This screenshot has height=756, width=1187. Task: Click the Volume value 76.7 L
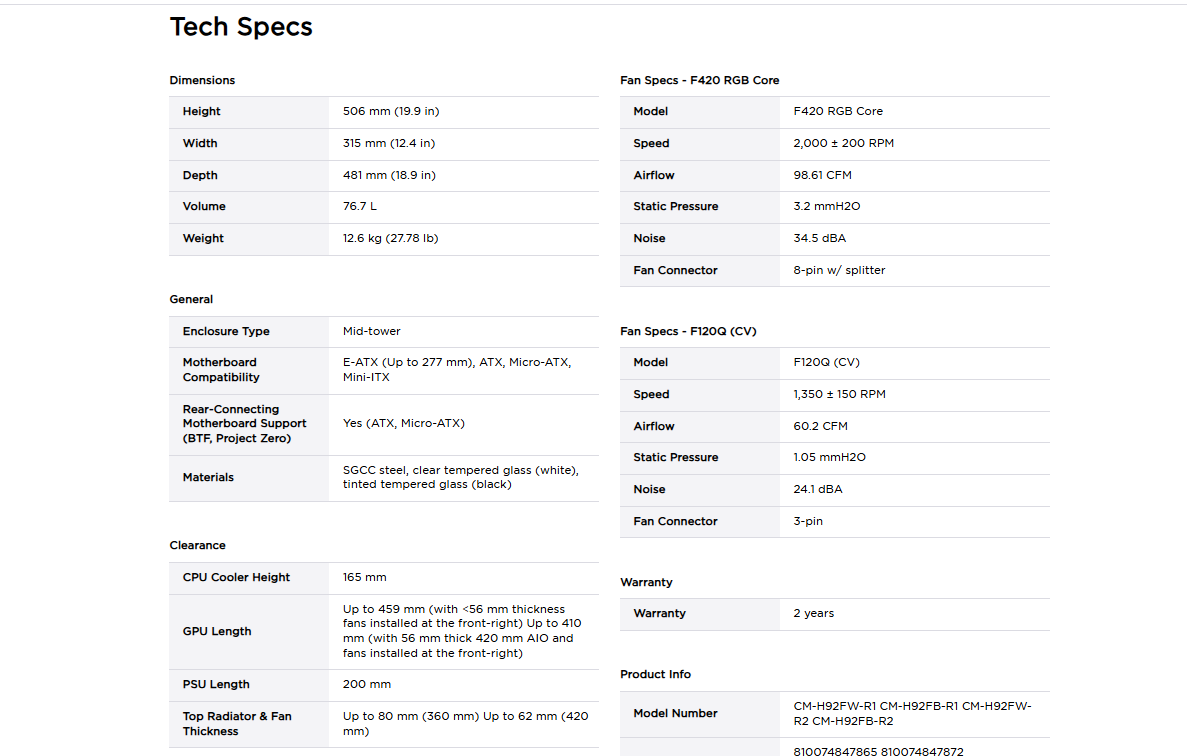(x=360, y=207)
